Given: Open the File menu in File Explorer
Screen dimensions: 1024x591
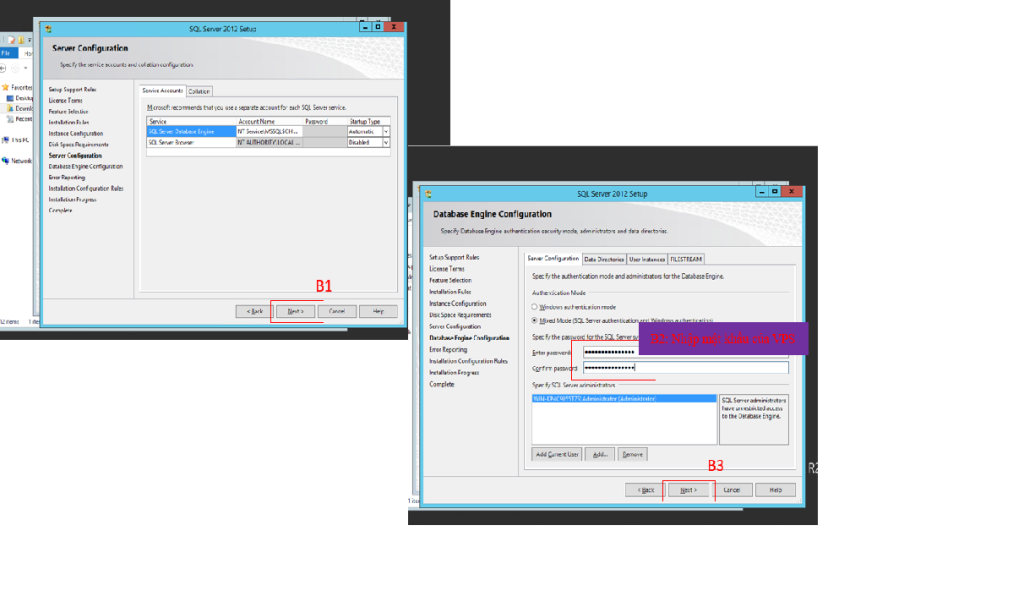Looking at the screenshot, I should coord(7,53).
